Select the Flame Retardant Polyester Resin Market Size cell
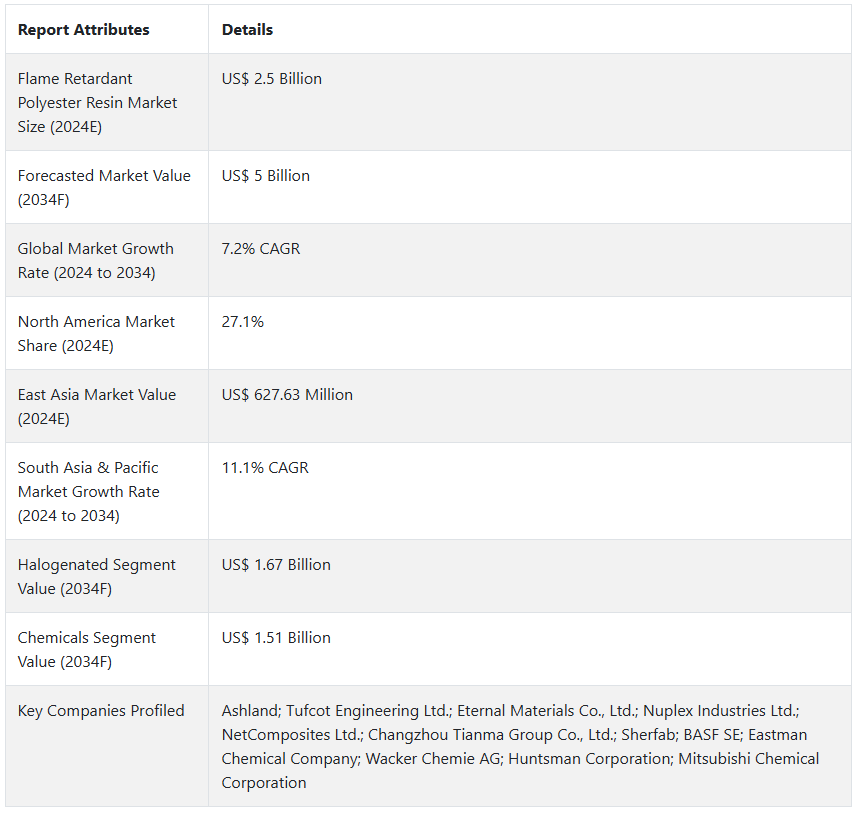 click(98, 103)
